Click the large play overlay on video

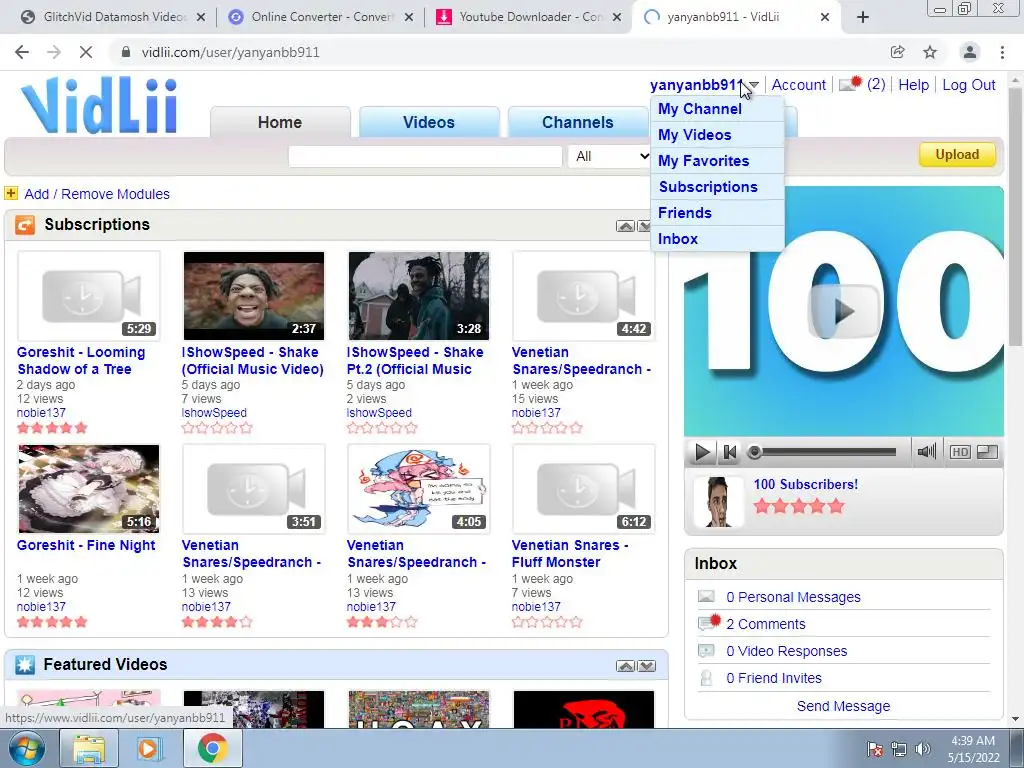tap(844, 312)
